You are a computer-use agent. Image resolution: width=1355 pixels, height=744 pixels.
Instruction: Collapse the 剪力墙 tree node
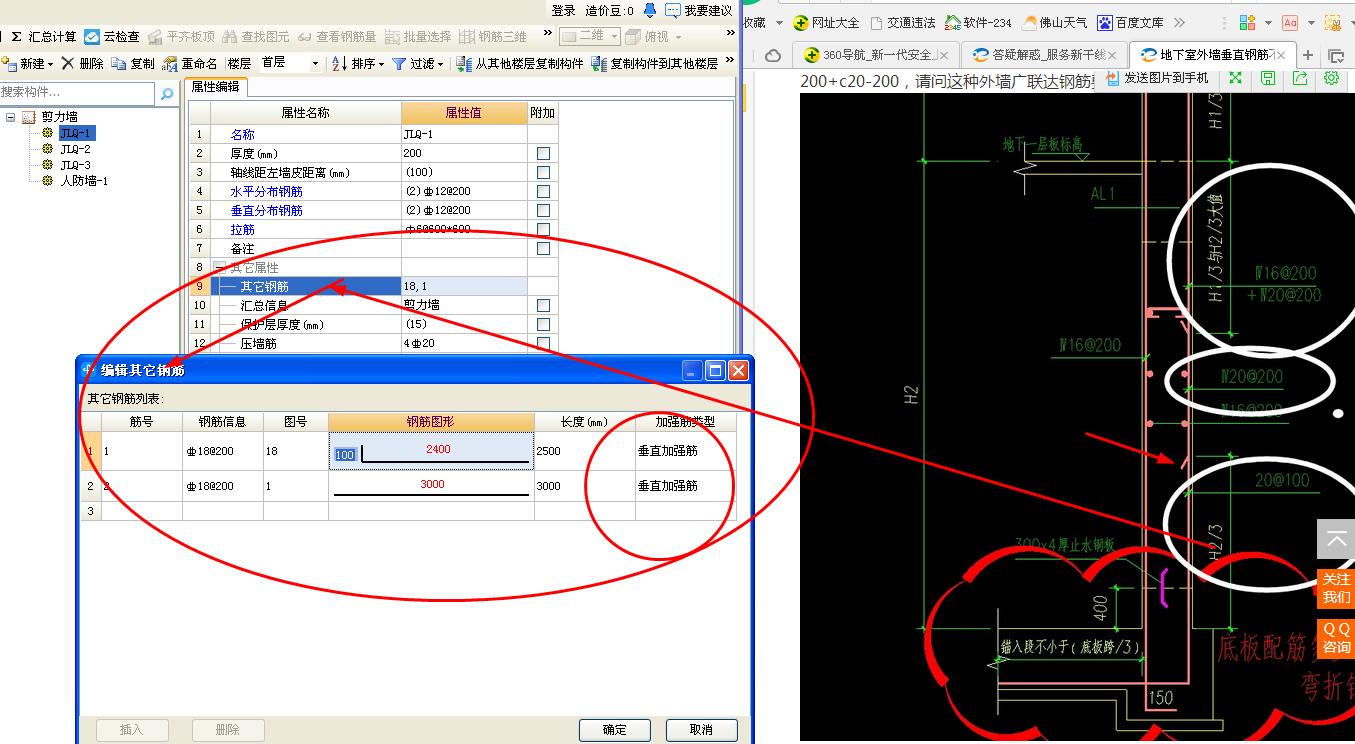[x=11, y=117]
